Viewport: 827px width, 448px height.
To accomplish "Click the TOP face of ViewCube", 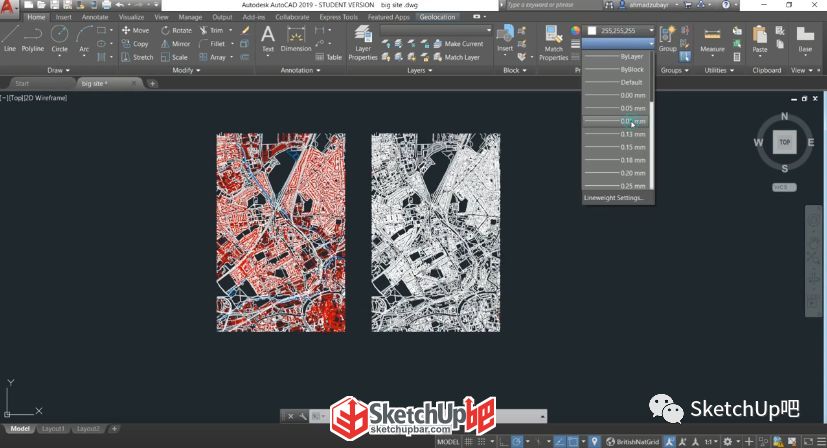I will (784, 142).
